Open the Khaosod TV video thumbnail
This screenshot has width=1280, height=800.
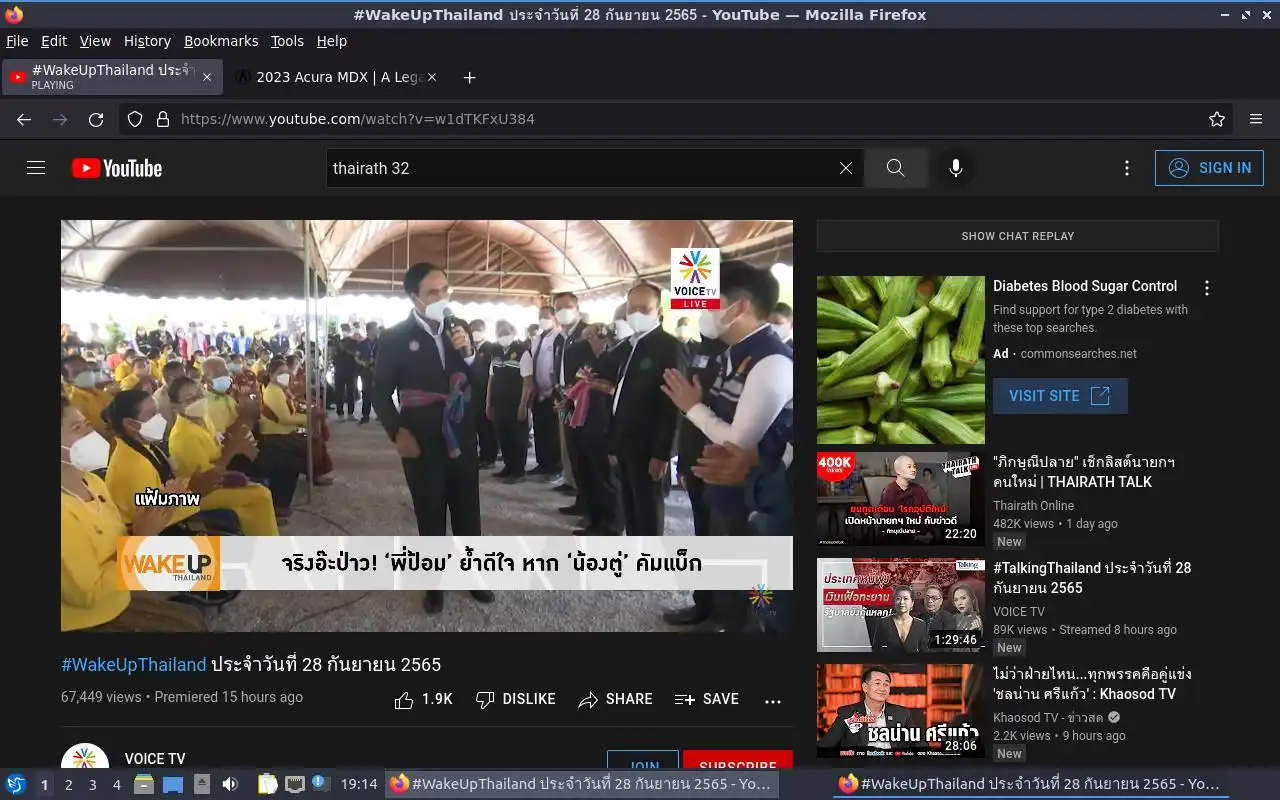tap(901, 711)
